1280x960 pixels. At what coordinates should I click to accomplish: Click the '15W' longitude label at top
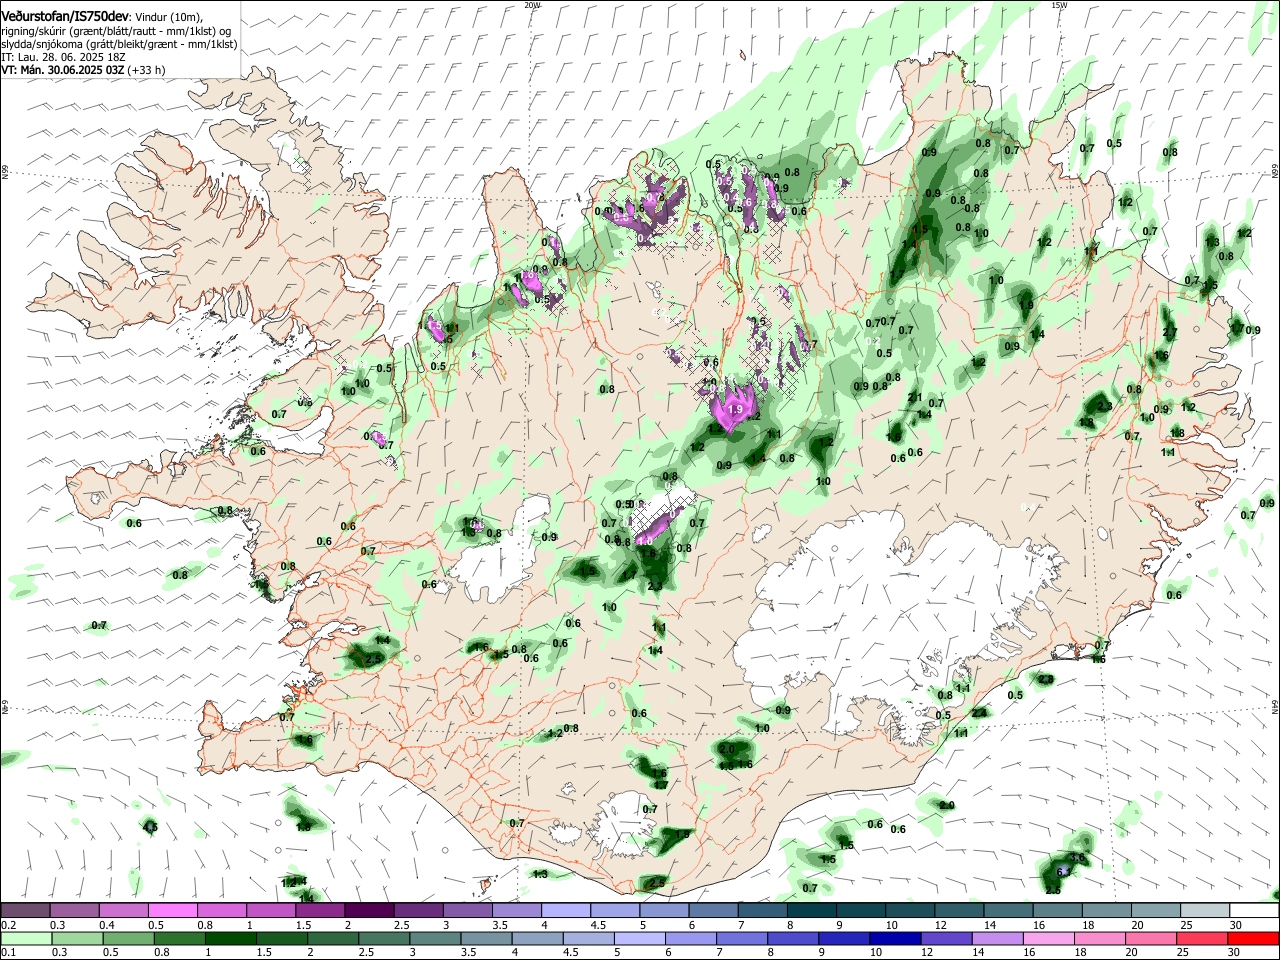click(1059, 5)
